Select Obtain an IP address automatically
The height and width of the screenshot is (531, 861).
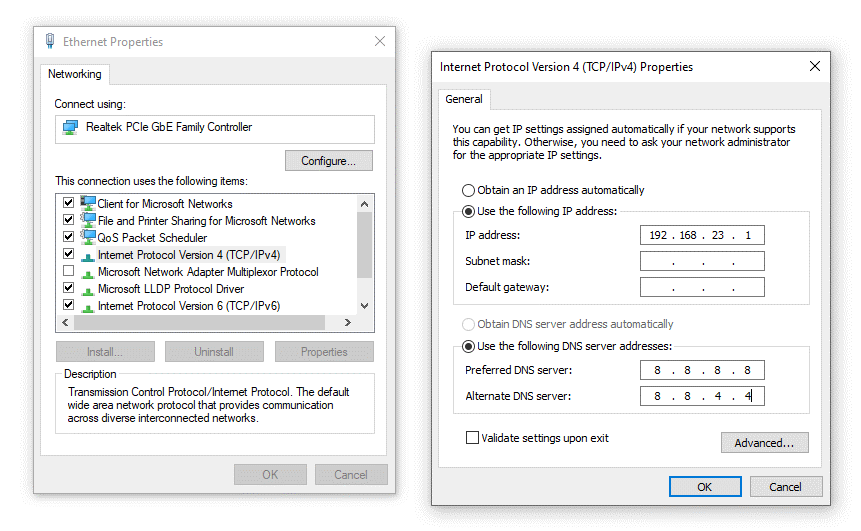(x=468, y=190)
